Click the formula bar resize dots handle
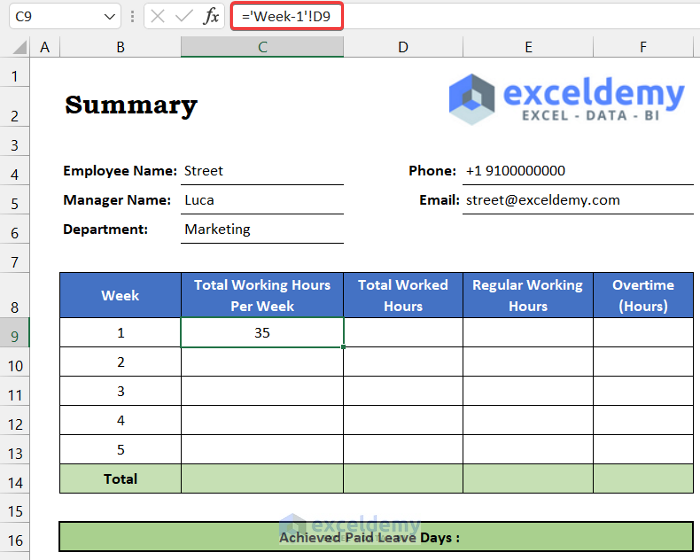700x560 pixels. [132, 17]
